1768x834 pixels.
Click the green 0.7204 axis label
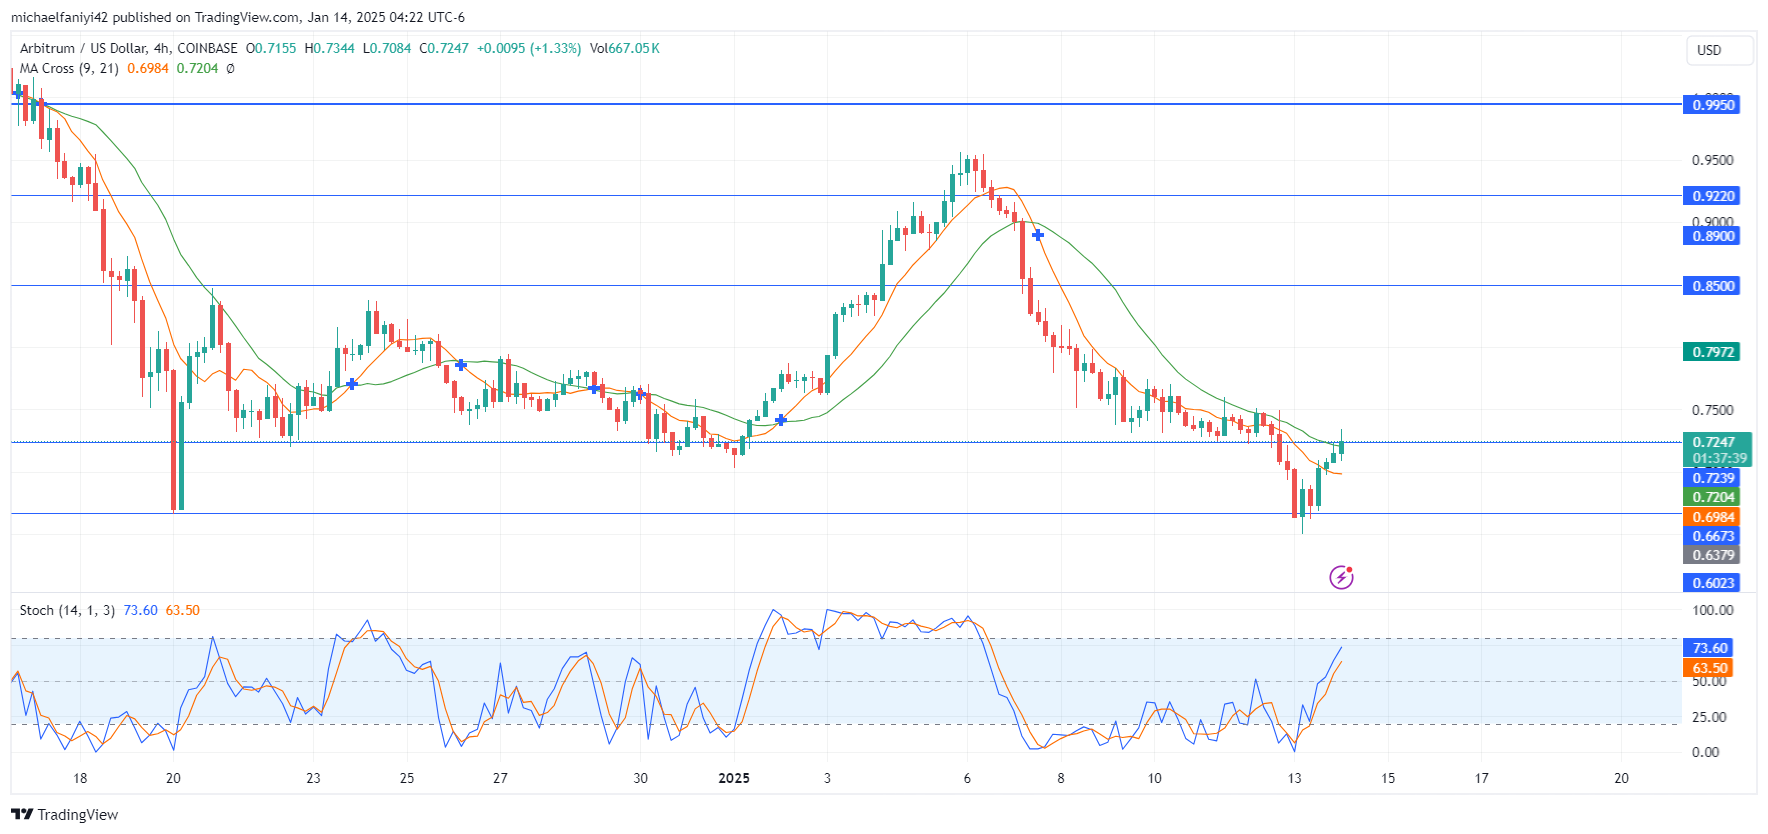1712,497
